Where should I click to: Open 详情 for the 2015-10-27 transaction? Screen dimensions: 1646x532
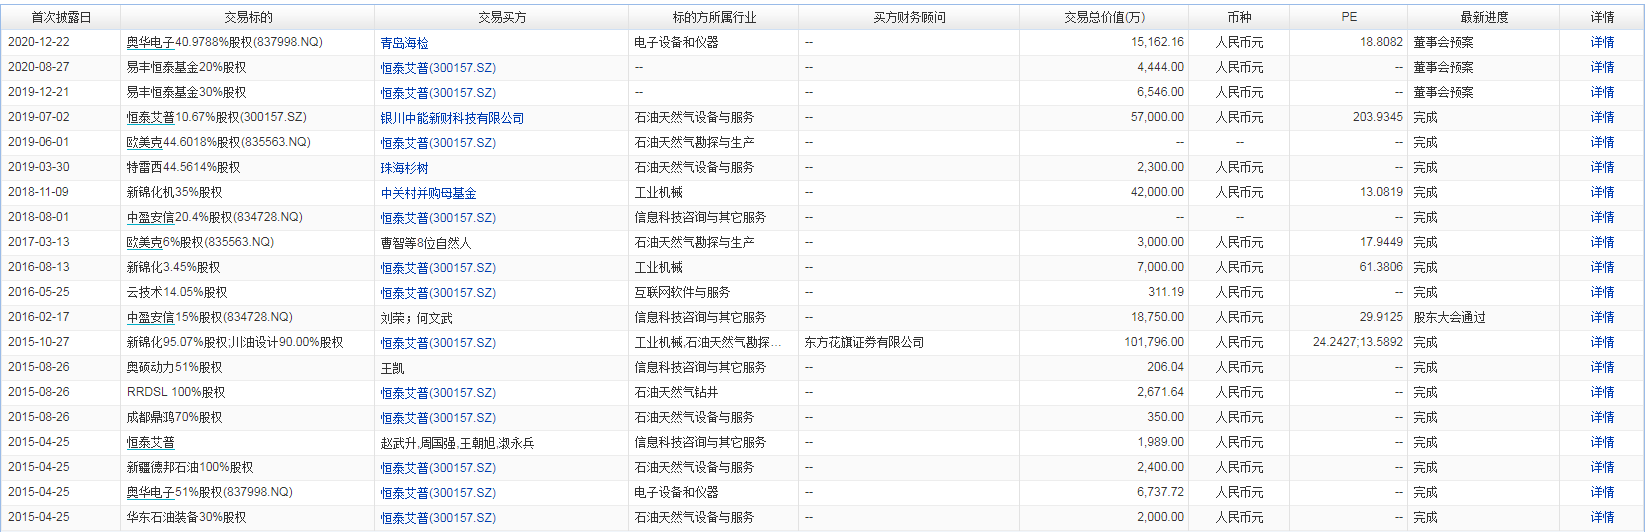pyautogui.click(x=1602, y=342)
